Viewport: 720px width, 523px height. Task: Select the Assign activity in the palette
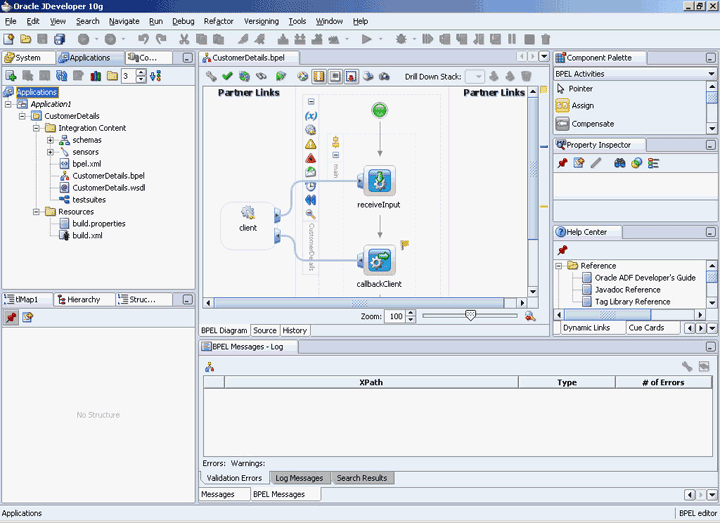click(582, 106)
